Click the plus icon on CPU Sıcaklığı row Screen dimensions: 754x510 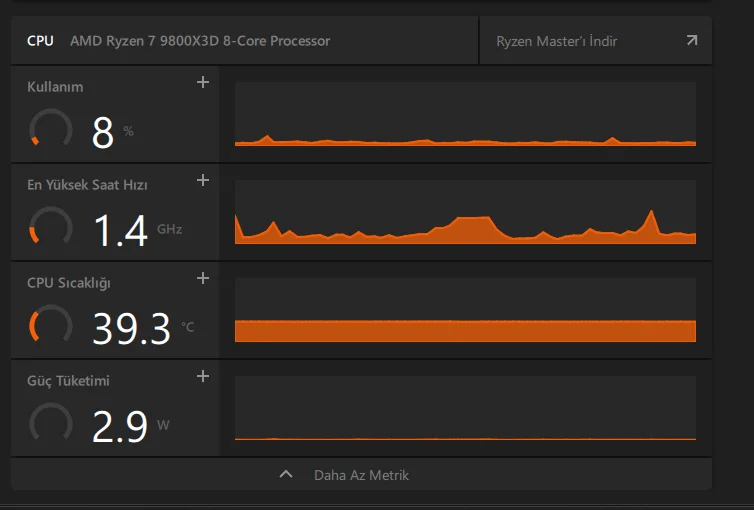click(x=203, y=278)
